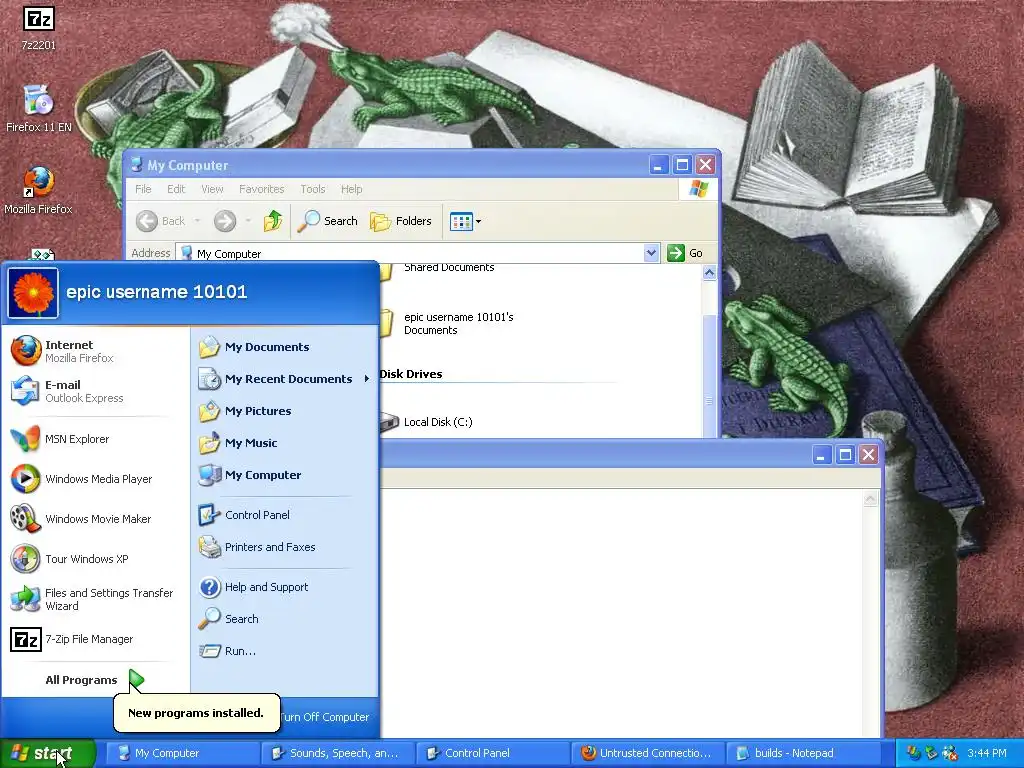Image resolution: width=1024 pixels, height=768 pixels.
Task: Expand All Programs list
Action: pyautogui.click(x=95, y=680)
